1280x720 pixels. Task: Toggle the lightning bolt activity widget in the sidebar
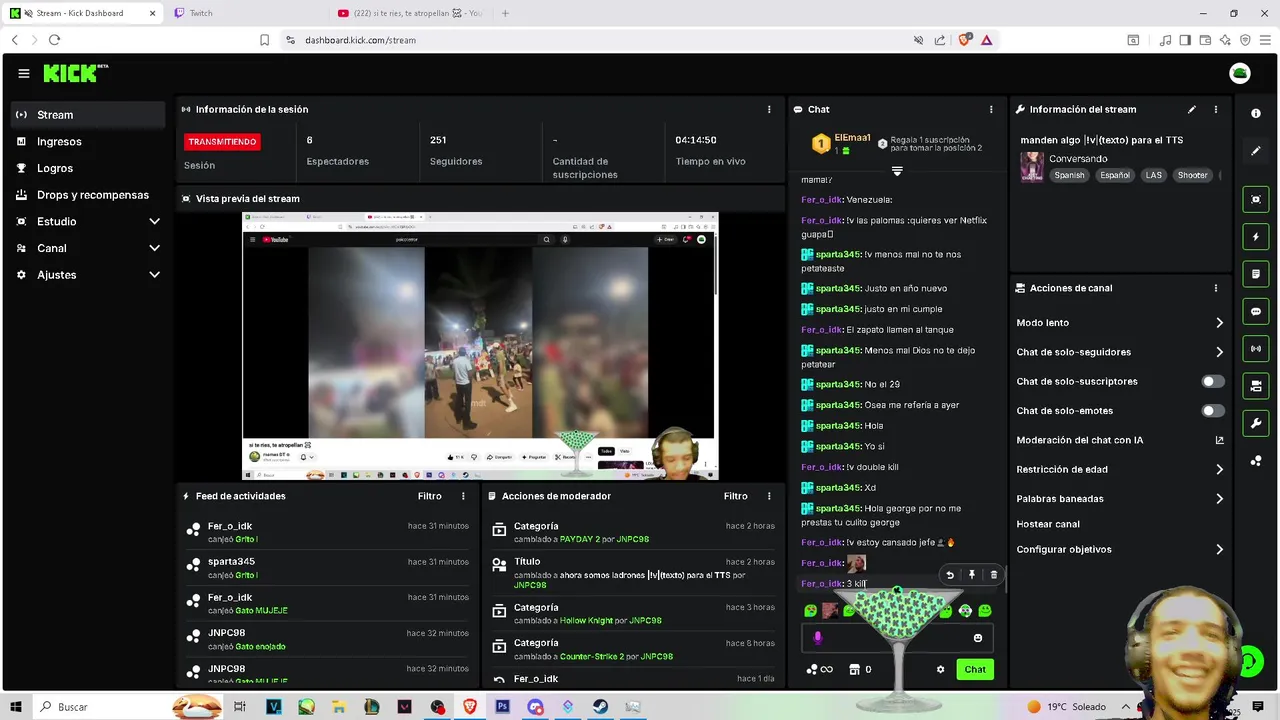(1256, 237)
